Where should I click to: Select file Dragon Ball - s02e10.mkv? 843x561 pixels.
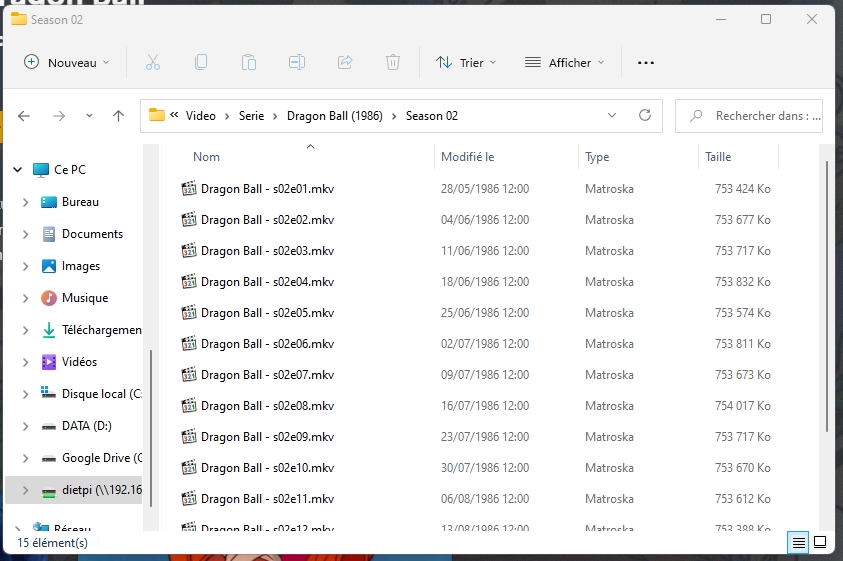tap(267, 468)
